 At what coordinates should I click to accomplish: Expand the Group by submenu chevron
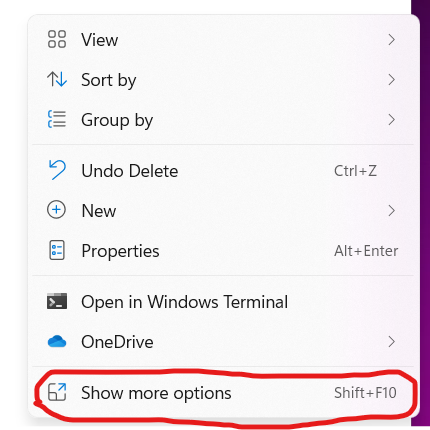tap(392, 120)
